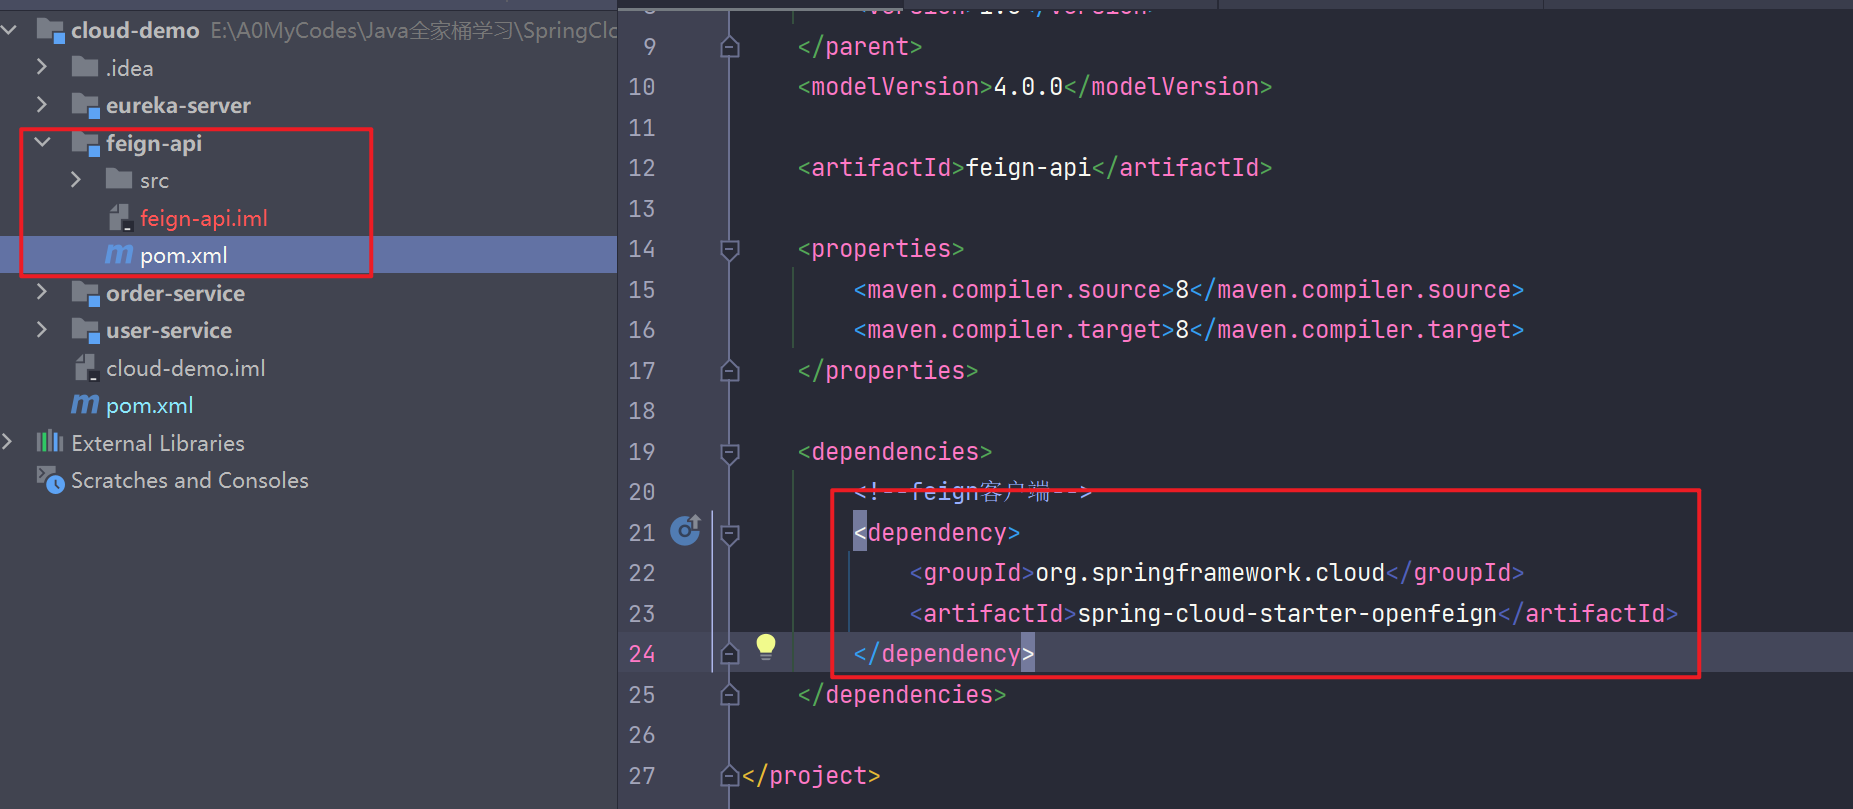Click the closing project tag
The height and width of the screenshot is (809, 1853).
pyautogui.click(x=811, y=776)
